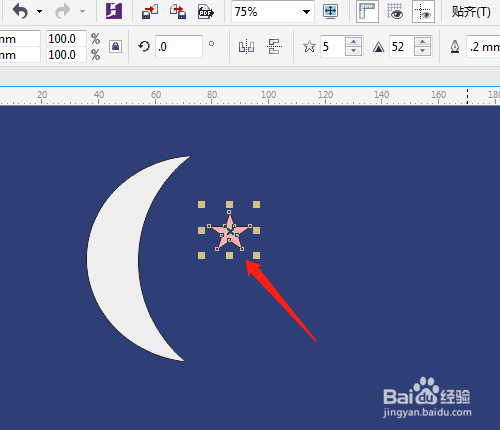Click the full-screen preview icon
Viewport: 500px width, 430px height.
331,12
